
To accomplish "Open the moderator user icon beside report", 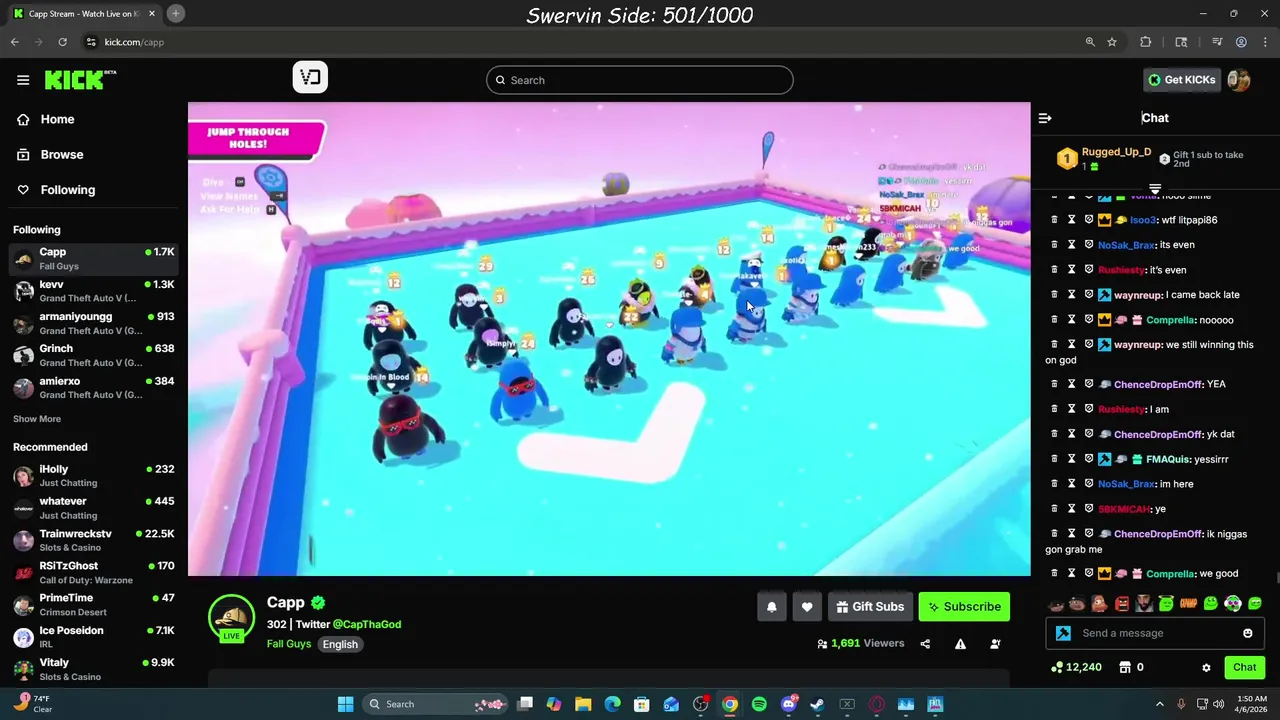I will click(995, 644).
